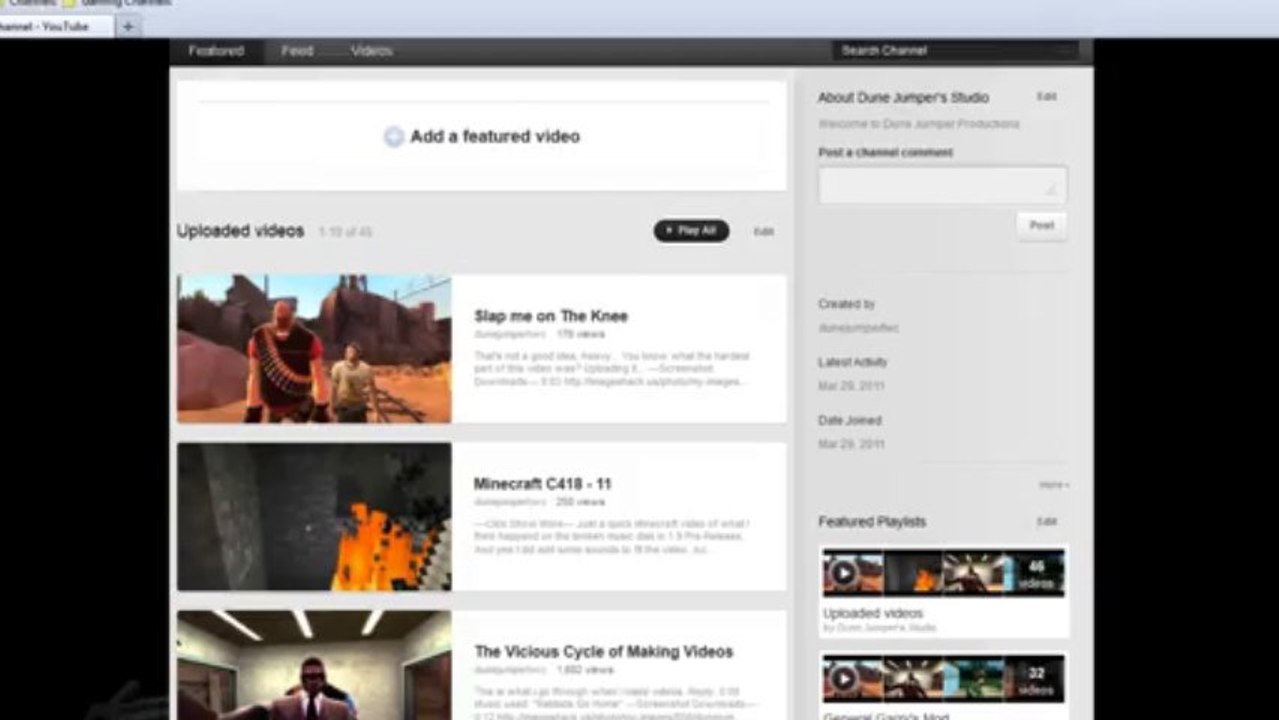This screenshot has height=720, width=1279.
Task: Click the plus icon beside Add a featured video
Action: pos(394,137)
